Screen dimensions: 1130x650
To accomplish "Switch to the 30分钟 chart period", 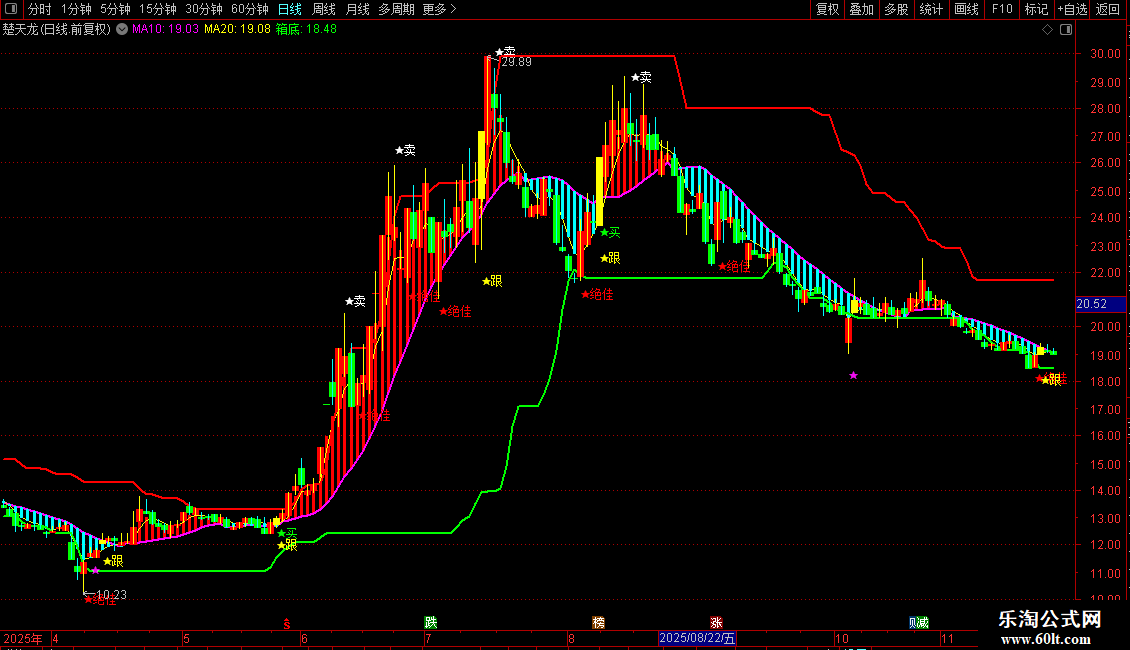I will [204, 9].
